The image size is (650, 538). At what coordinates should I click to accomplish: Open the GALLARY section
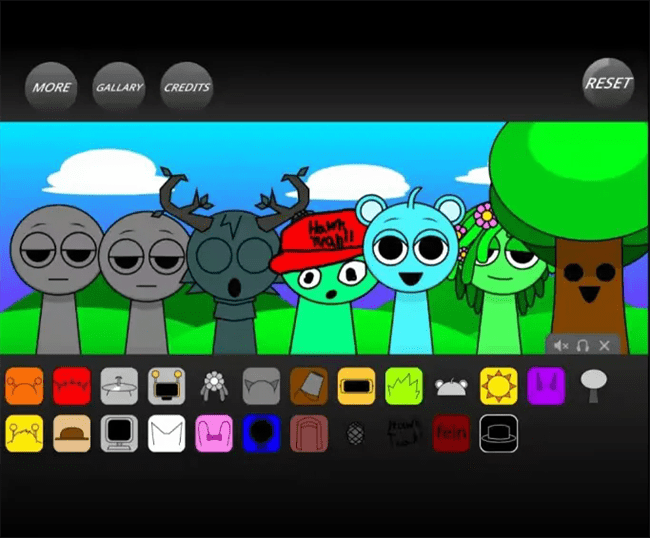[x=119, y=87]
